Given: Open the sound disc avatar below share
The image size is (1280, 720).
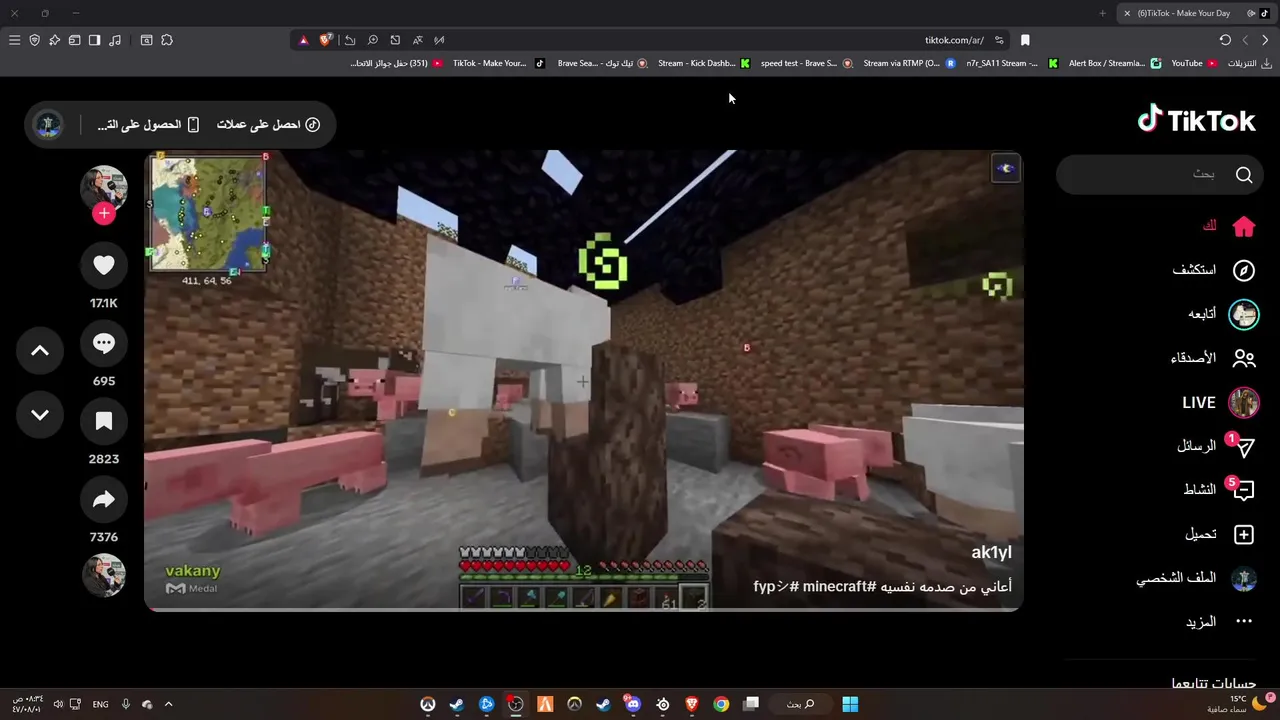Looking at the screenshot, I should (x=104, y=575).
